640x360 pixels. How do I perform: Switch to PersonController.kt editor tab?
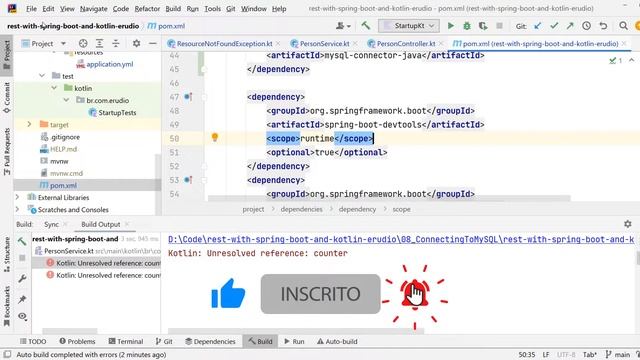point(405,43)
